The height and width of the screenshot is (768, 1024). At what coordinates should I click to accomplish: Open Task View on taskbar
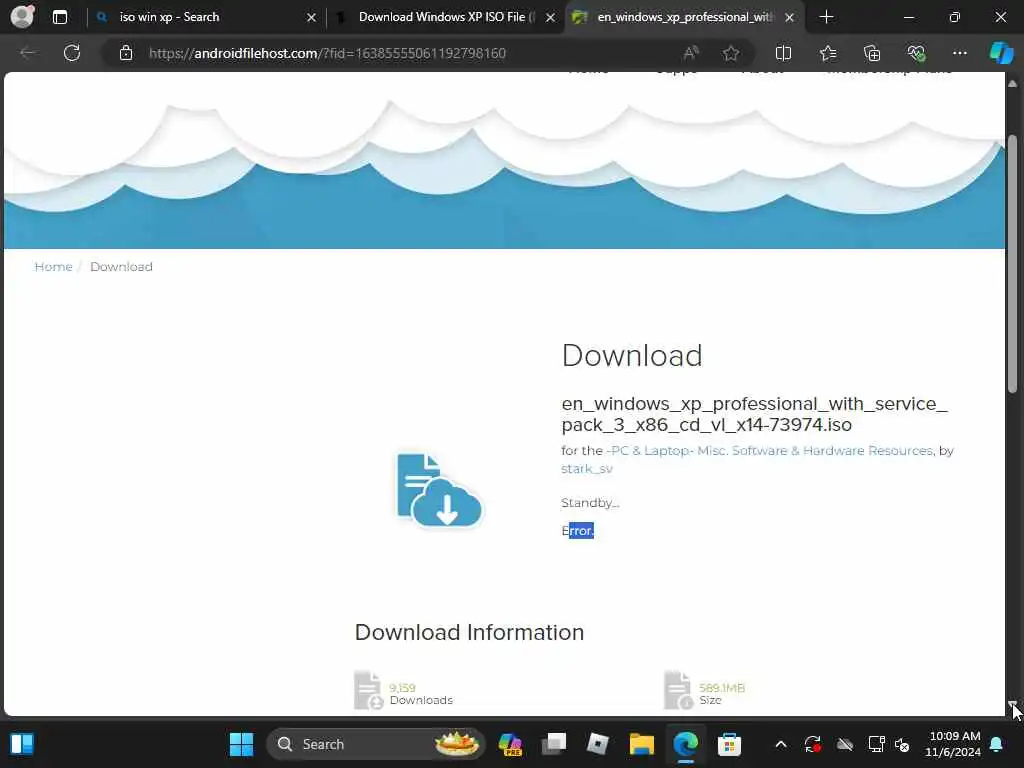pyautogui.click(x=554, y=744)
